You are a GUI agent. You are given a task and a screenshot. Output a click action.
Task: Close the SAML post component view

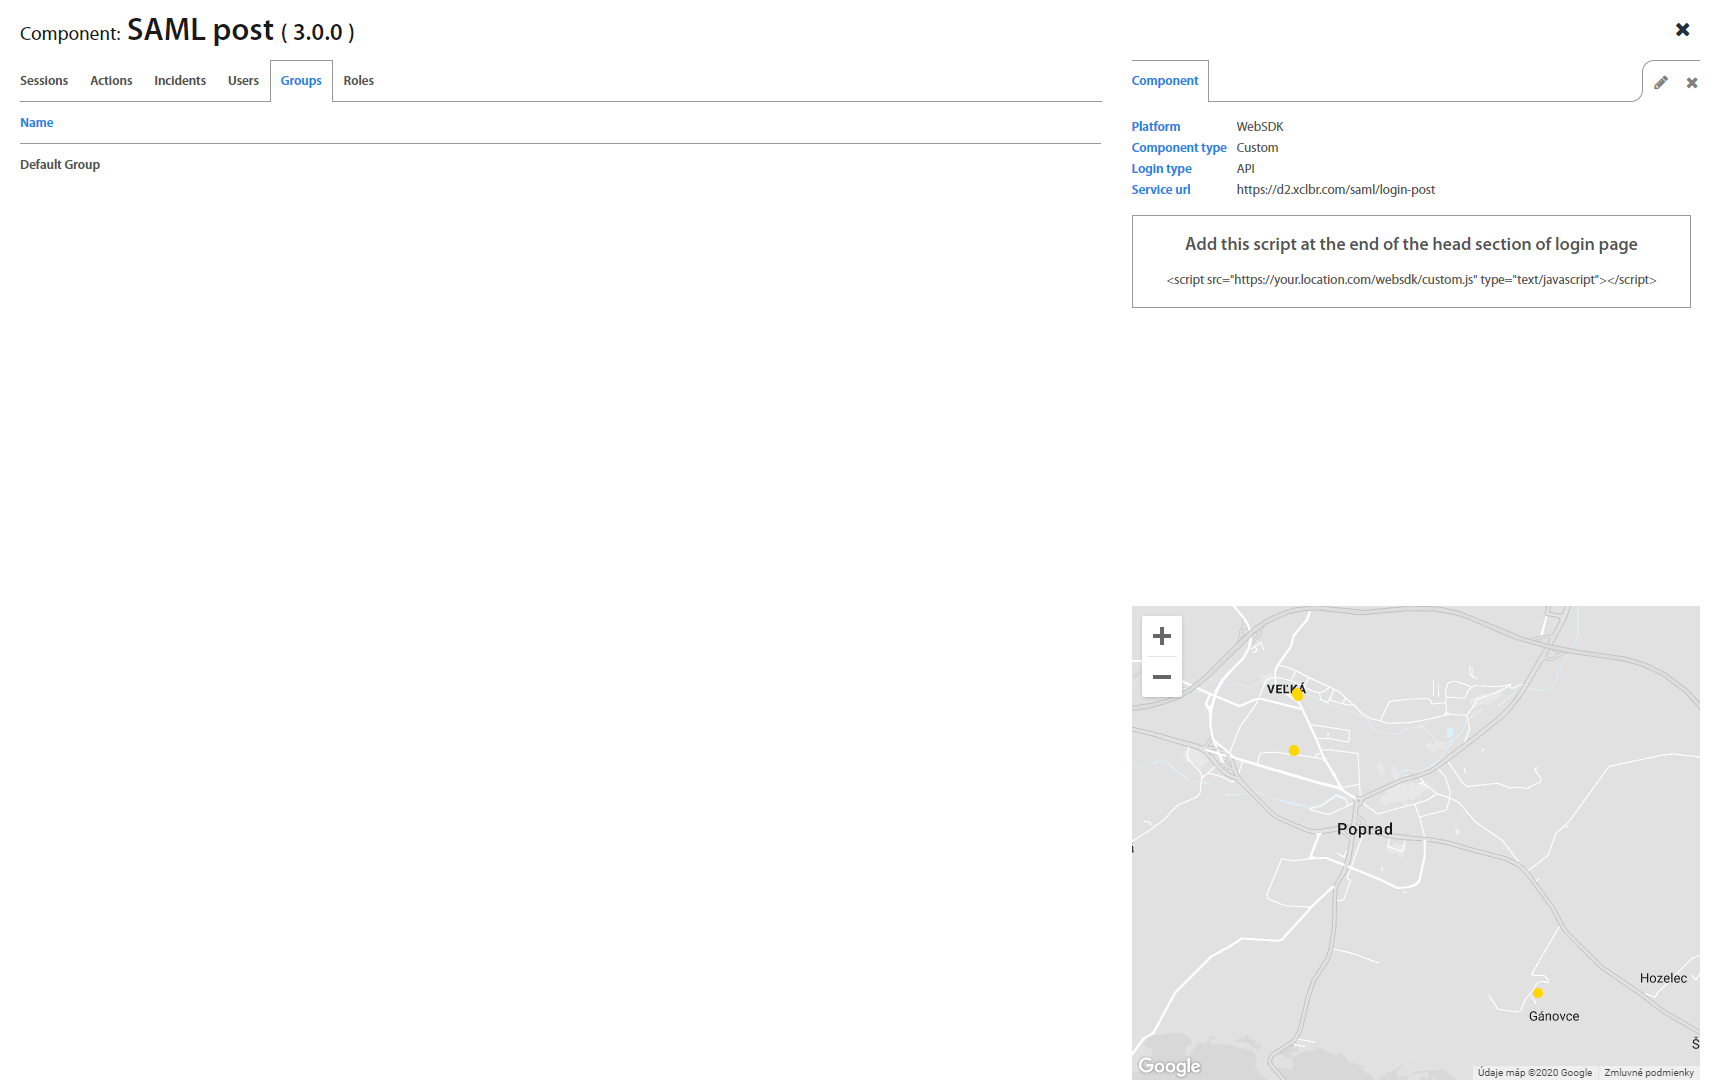pos(1682,30)
